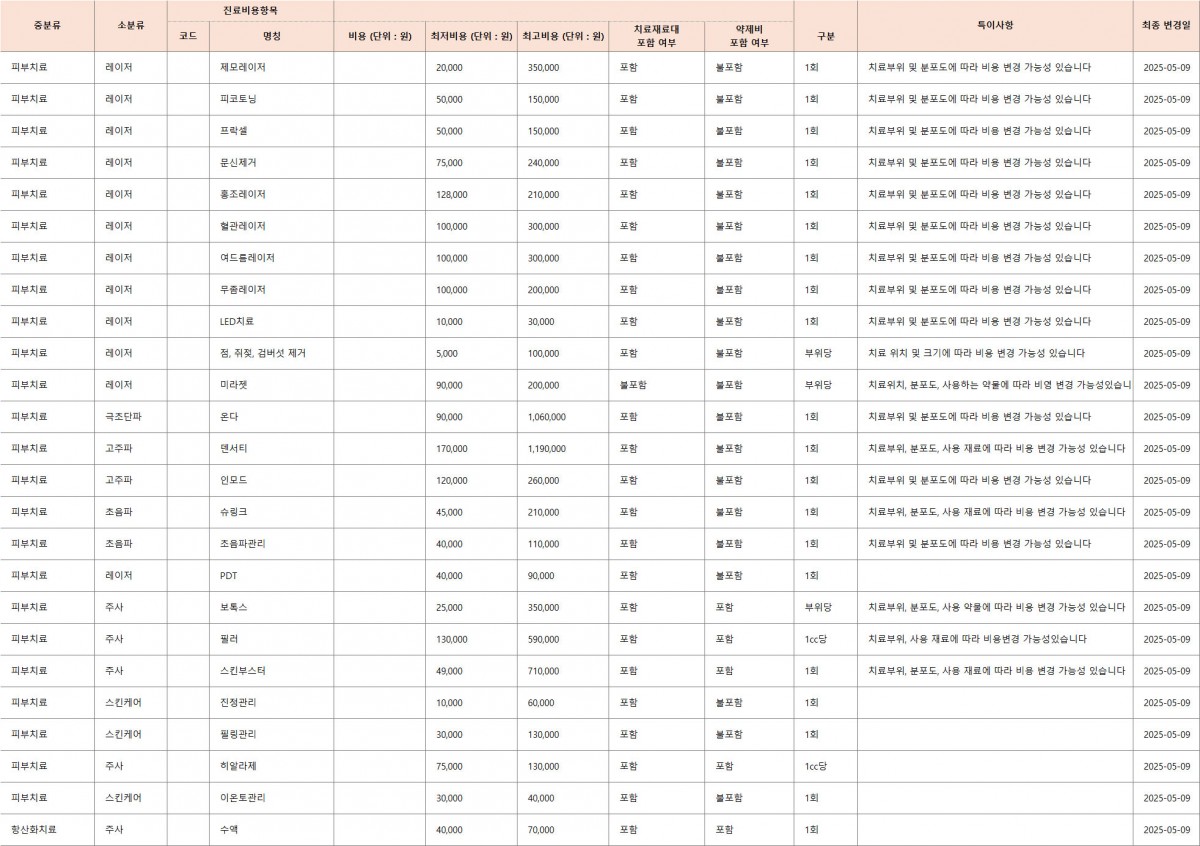1200x846 pixels.
Task: Click the 소분류 column header
Action: (131, 24)
